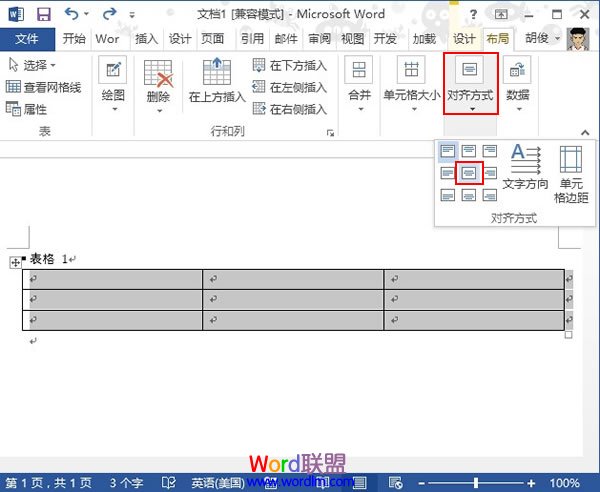Open the Merge (合并) dropdown

[359, 84]
